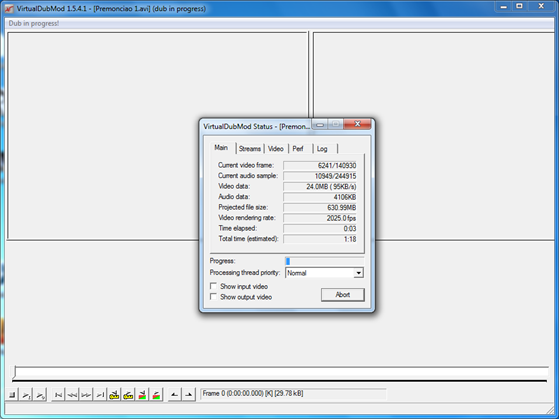The height and width of the screenshot is (419, 559).
Task: Set the selection end mark
Action: 189,395
